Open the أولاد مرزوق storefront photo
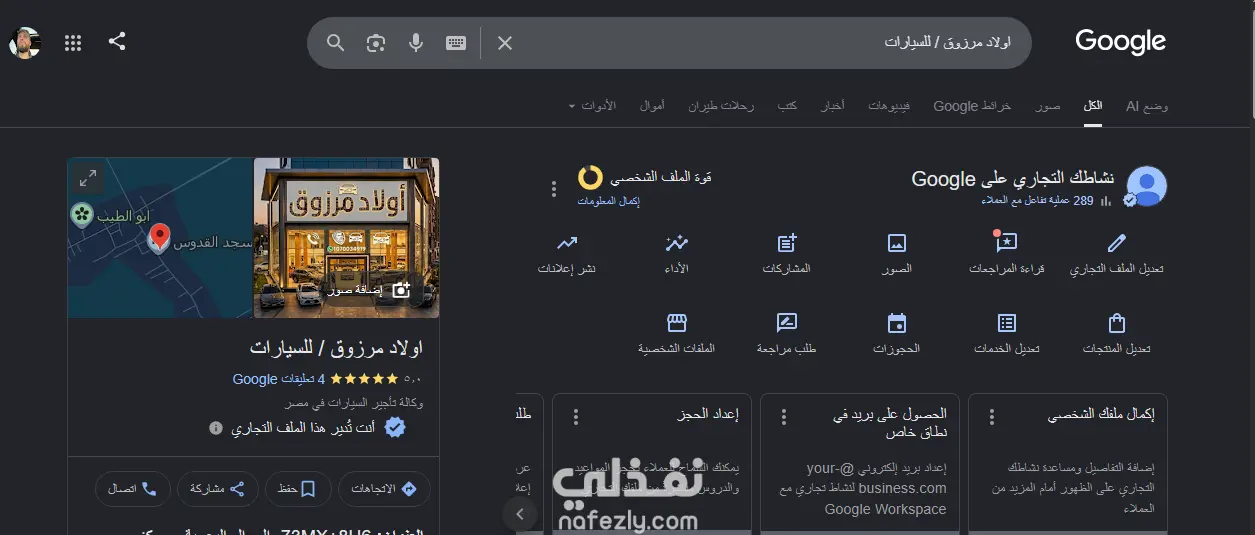The height and width of the screenshot is (535, 1255). [x=346, y=238]
